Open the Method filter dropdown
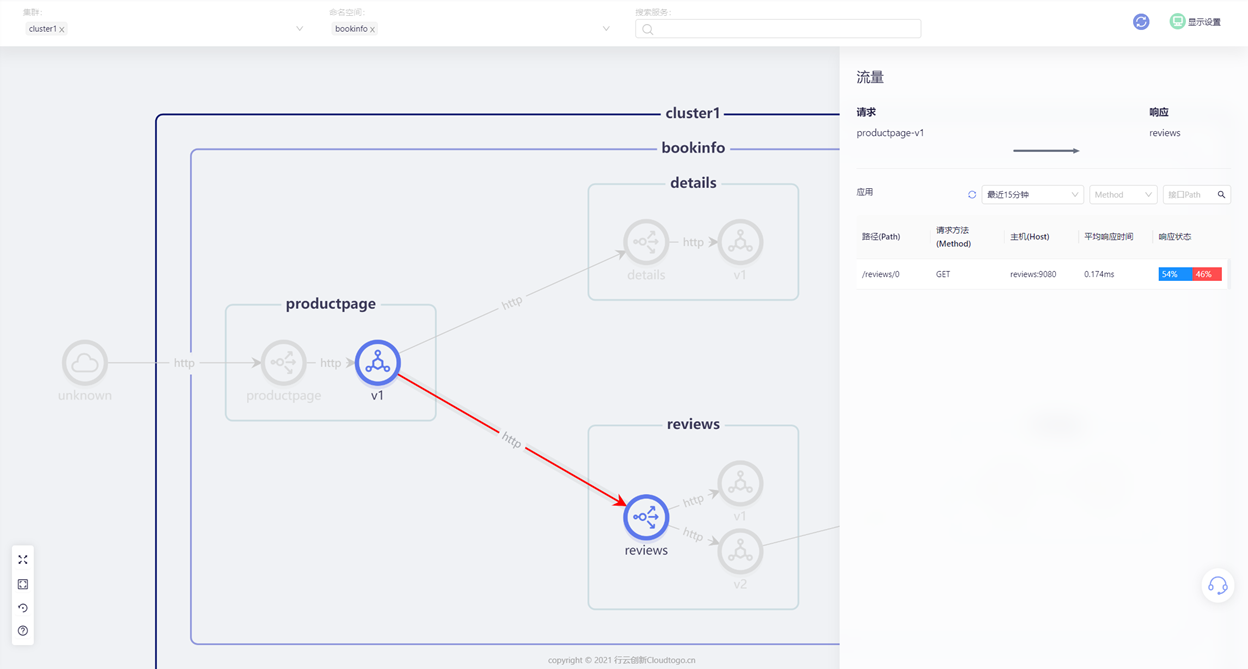 pyautogui.click(x=1123, y=195)
